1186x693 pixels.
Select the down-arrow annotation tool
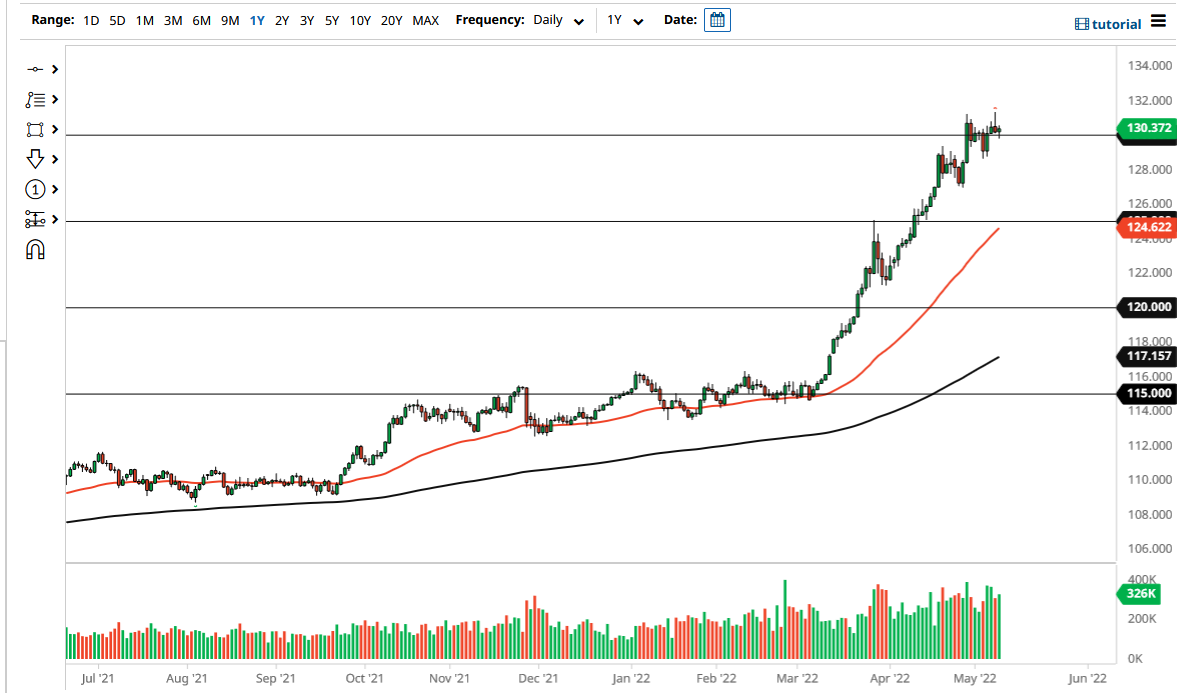[x=35, y=159]
